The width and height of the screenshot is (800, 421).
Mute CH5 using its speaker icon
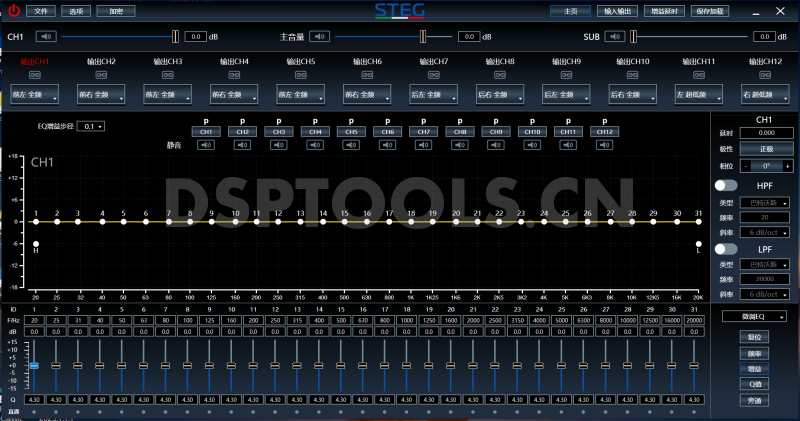[350, 145]
